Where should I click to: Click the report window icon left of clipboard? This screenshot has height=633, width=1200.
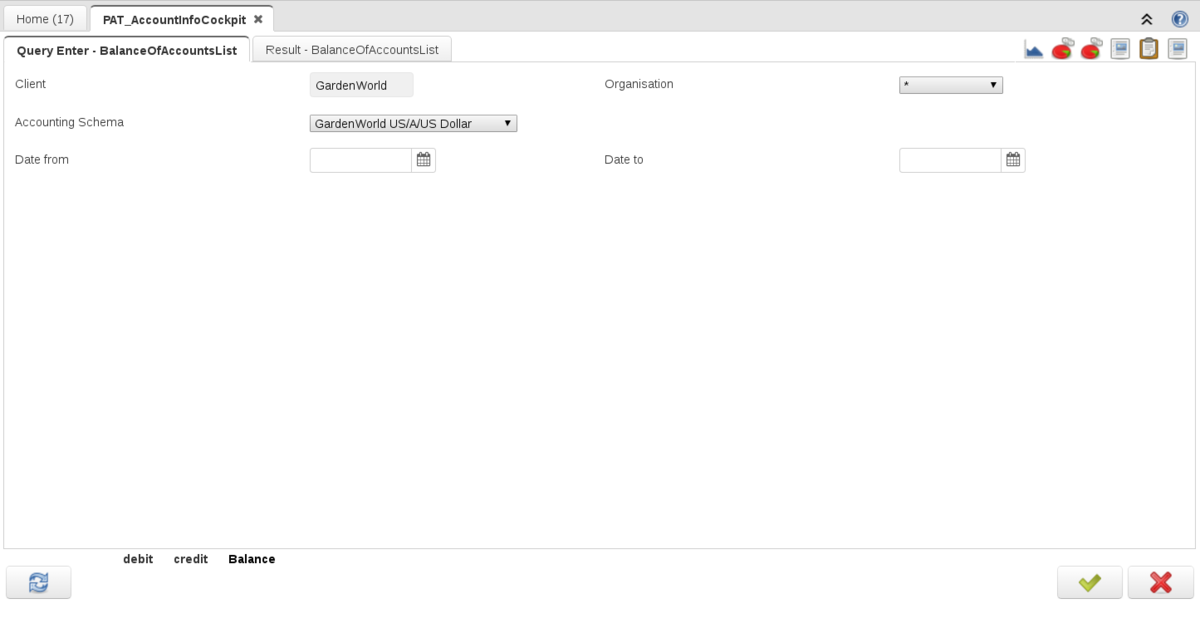[1120, 49]
